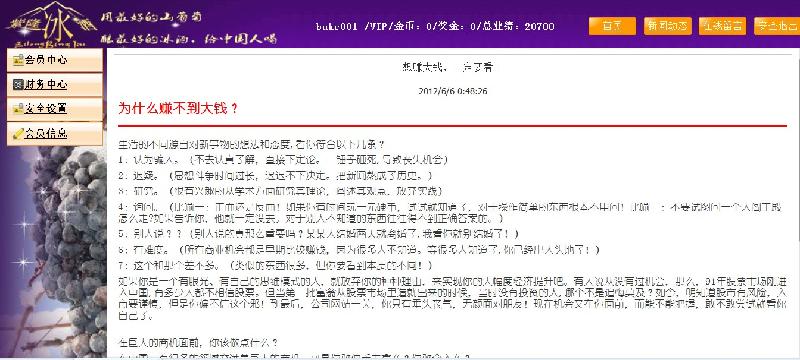Open the 公司信息 sidebar menu

pyautogui.click(x=55, y=134)
